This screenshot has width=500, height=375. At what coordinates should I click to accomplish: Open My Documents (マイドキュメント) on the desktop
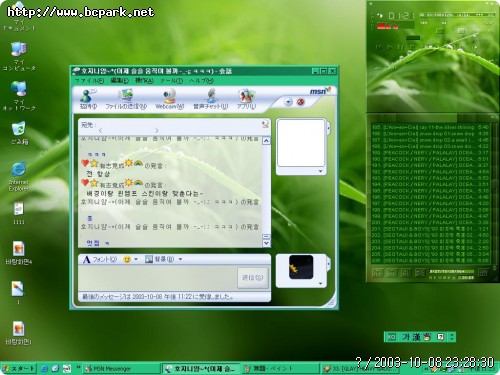[19, 17]
